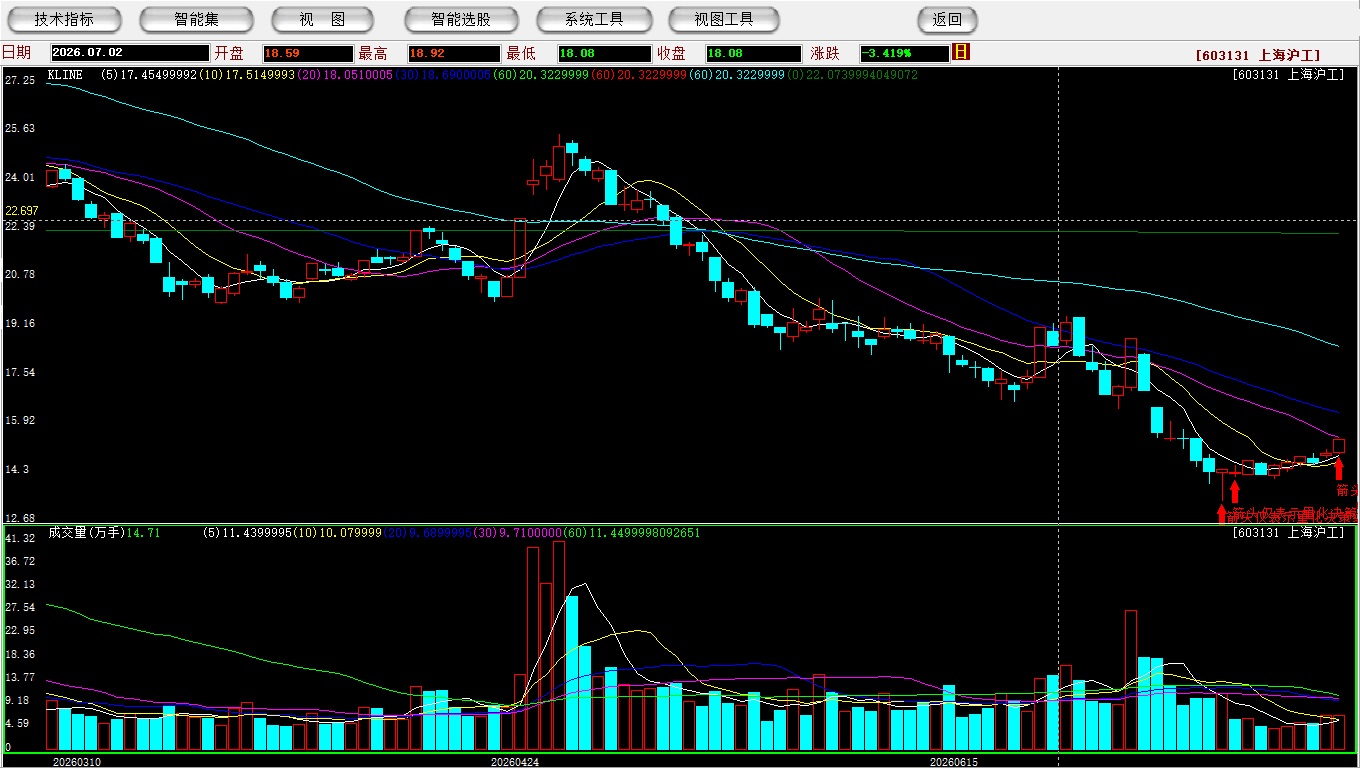
Task: Click the MA value (5)17.45499992
Action: [x=150, y=75]
